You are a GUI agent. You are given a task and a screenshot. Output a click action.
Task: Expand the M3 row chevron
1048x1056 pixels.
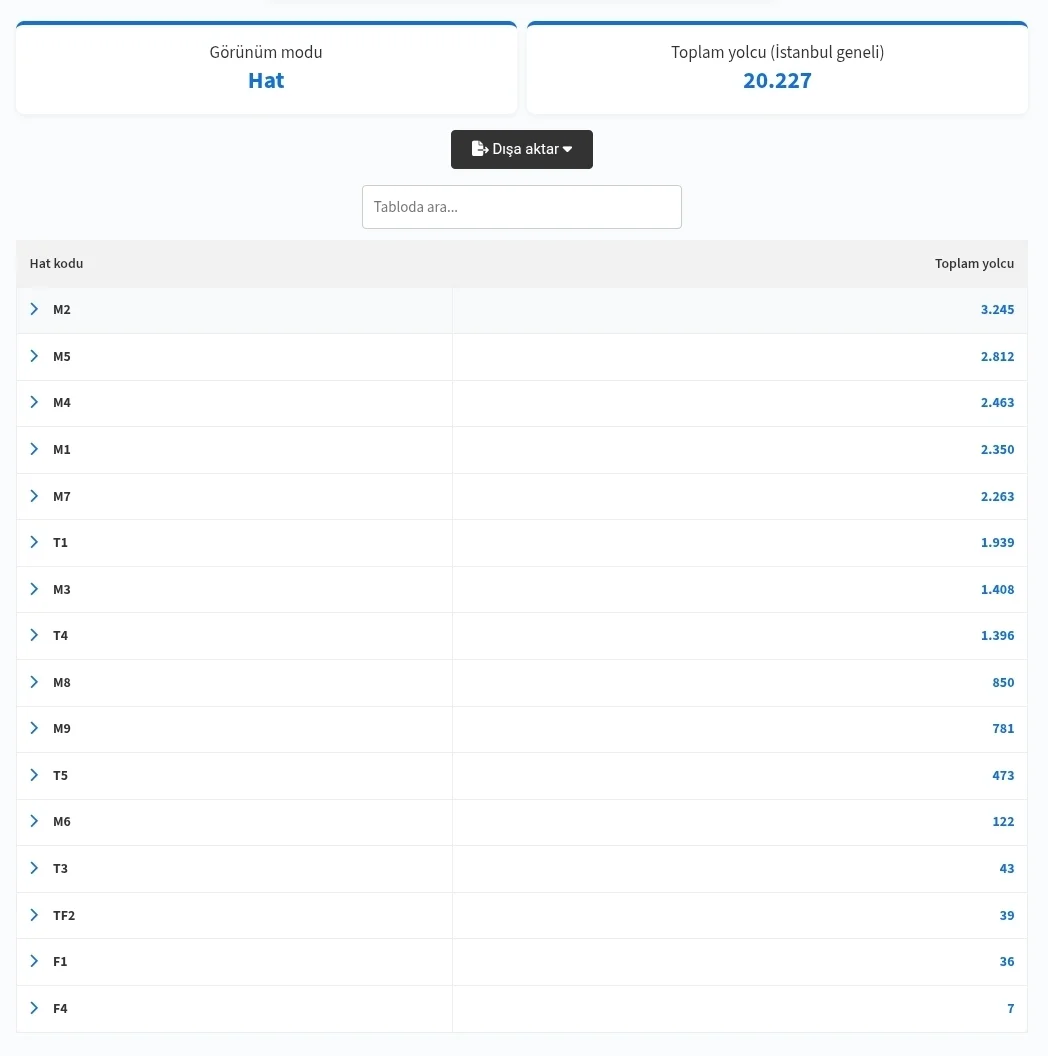34,589
